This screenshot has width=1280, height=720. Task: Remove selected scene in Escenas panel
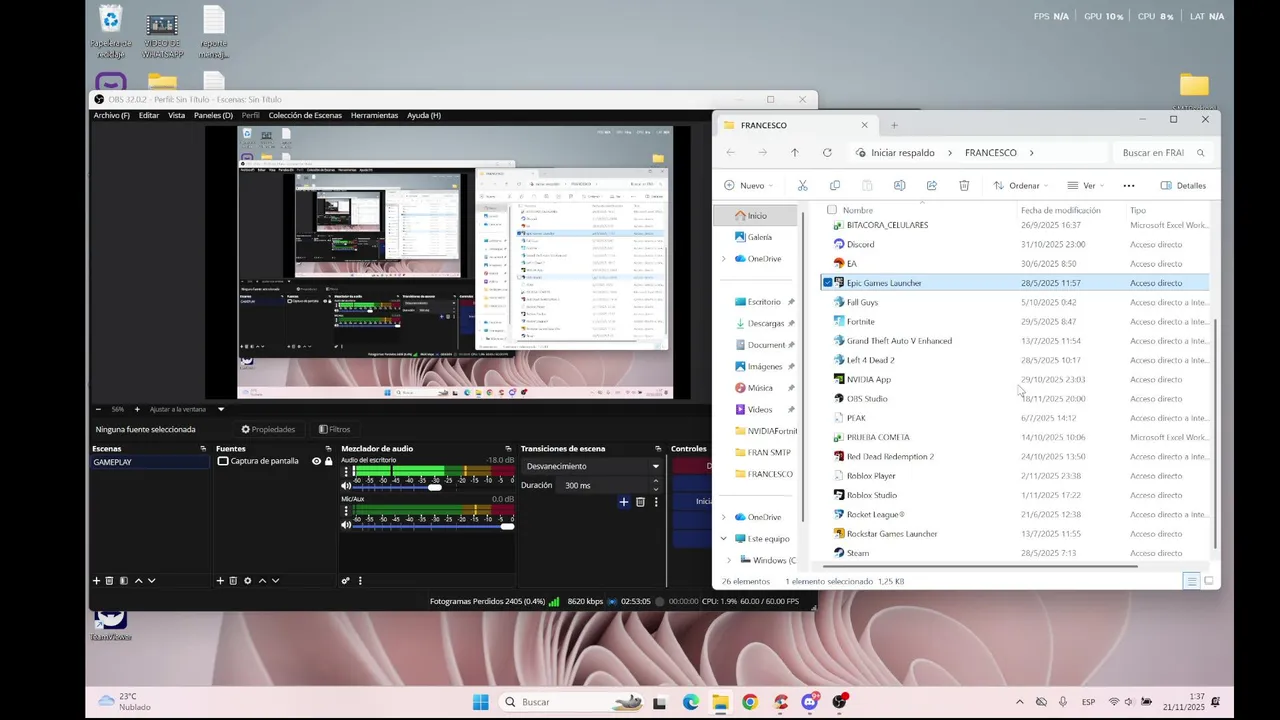(110, 581)
